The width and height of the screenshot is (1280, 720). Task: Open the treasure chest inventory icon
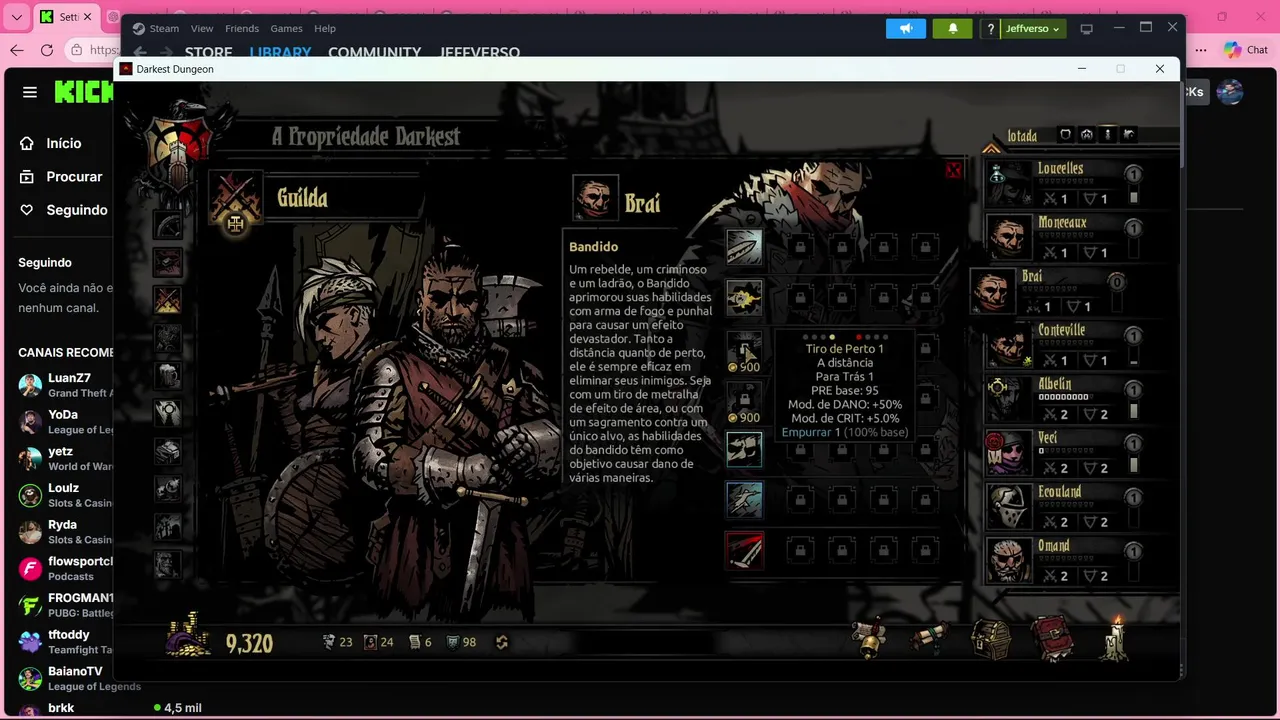[x=991, y=638]
